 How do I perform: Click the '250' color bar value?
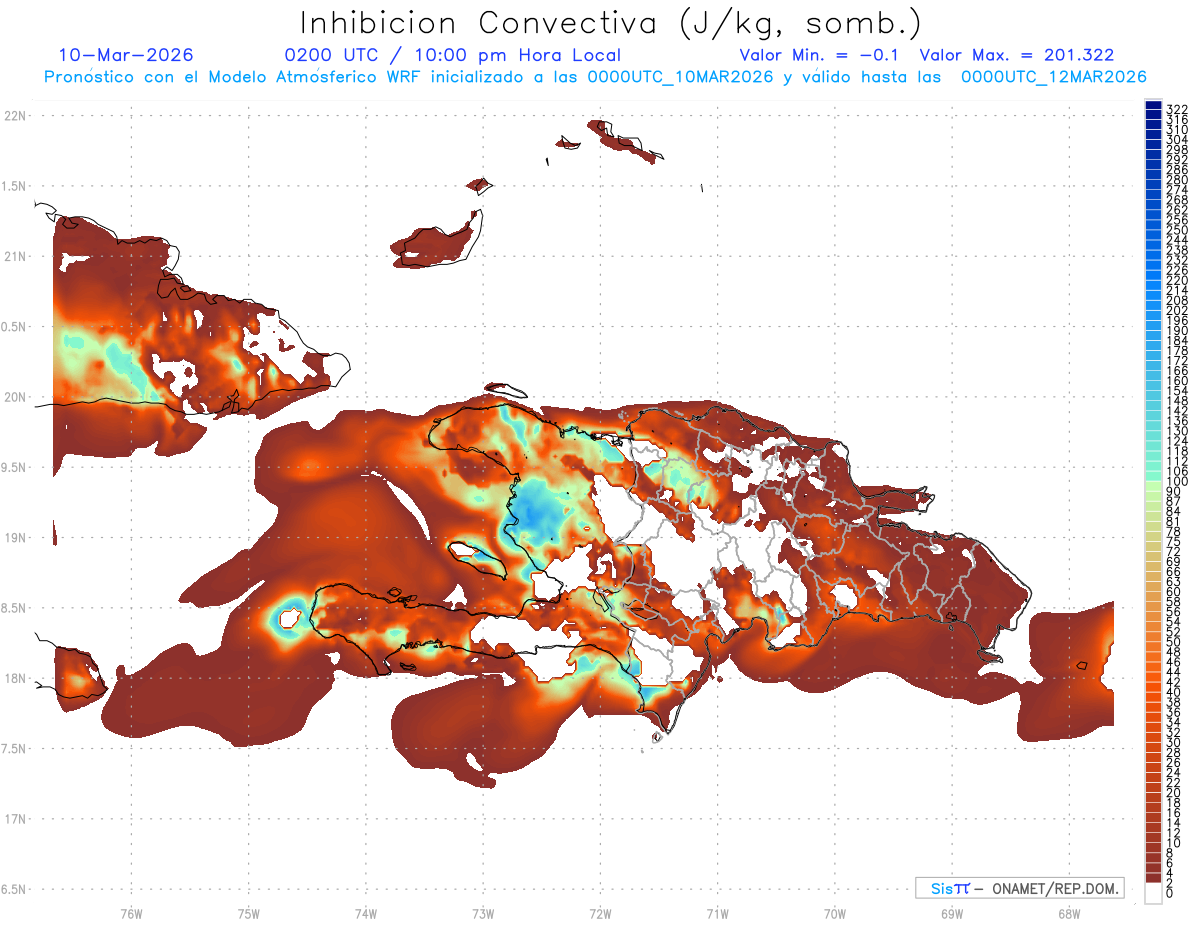[x=1176, y=230]
